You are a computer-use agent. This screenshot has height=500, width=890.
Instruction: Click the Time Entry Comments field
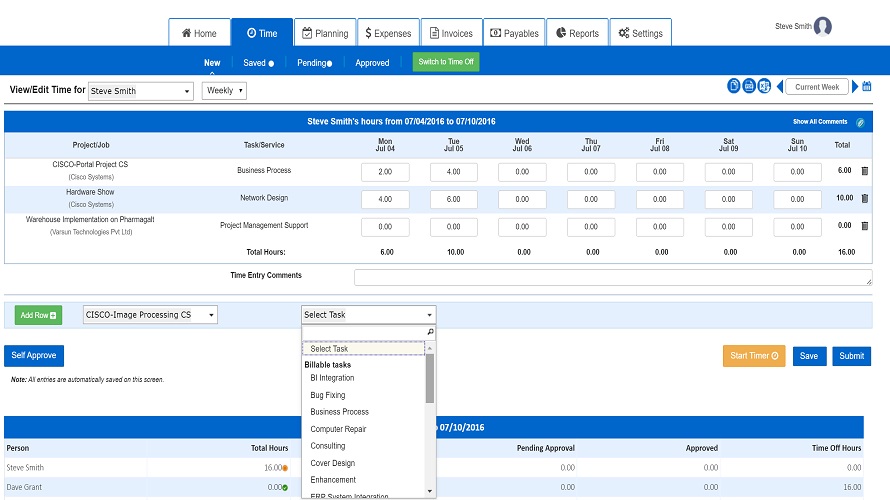coord(612,277)
